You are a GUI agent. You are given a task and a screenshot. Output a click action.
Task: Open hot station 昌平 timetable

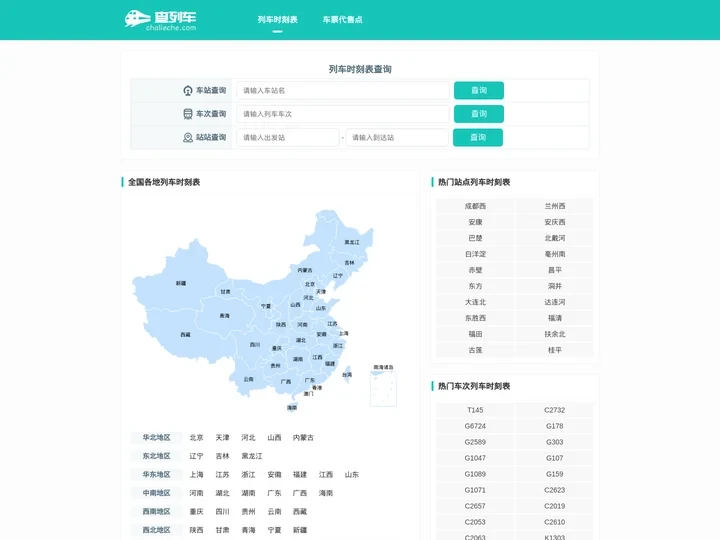pos(555,270)
